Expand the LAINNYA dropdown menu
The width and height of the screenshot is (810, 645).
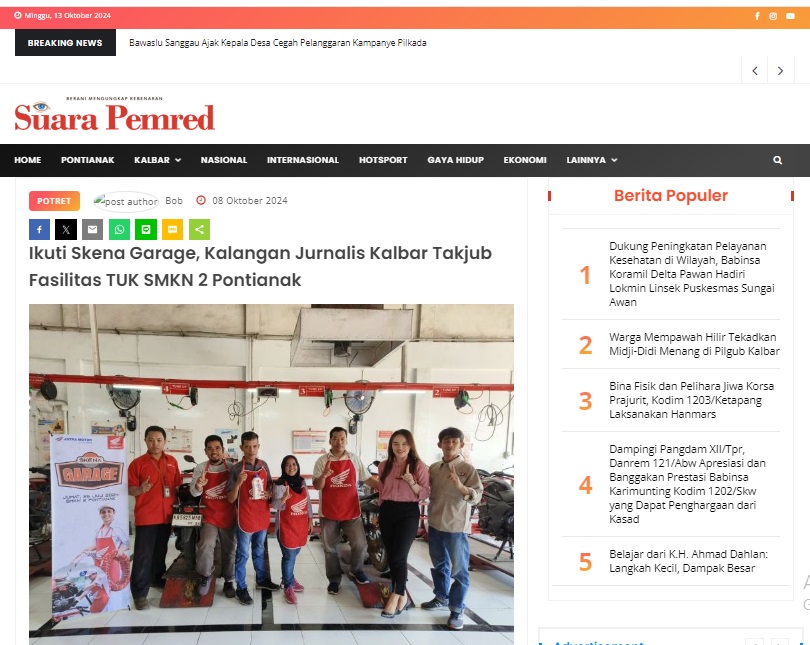592,160
